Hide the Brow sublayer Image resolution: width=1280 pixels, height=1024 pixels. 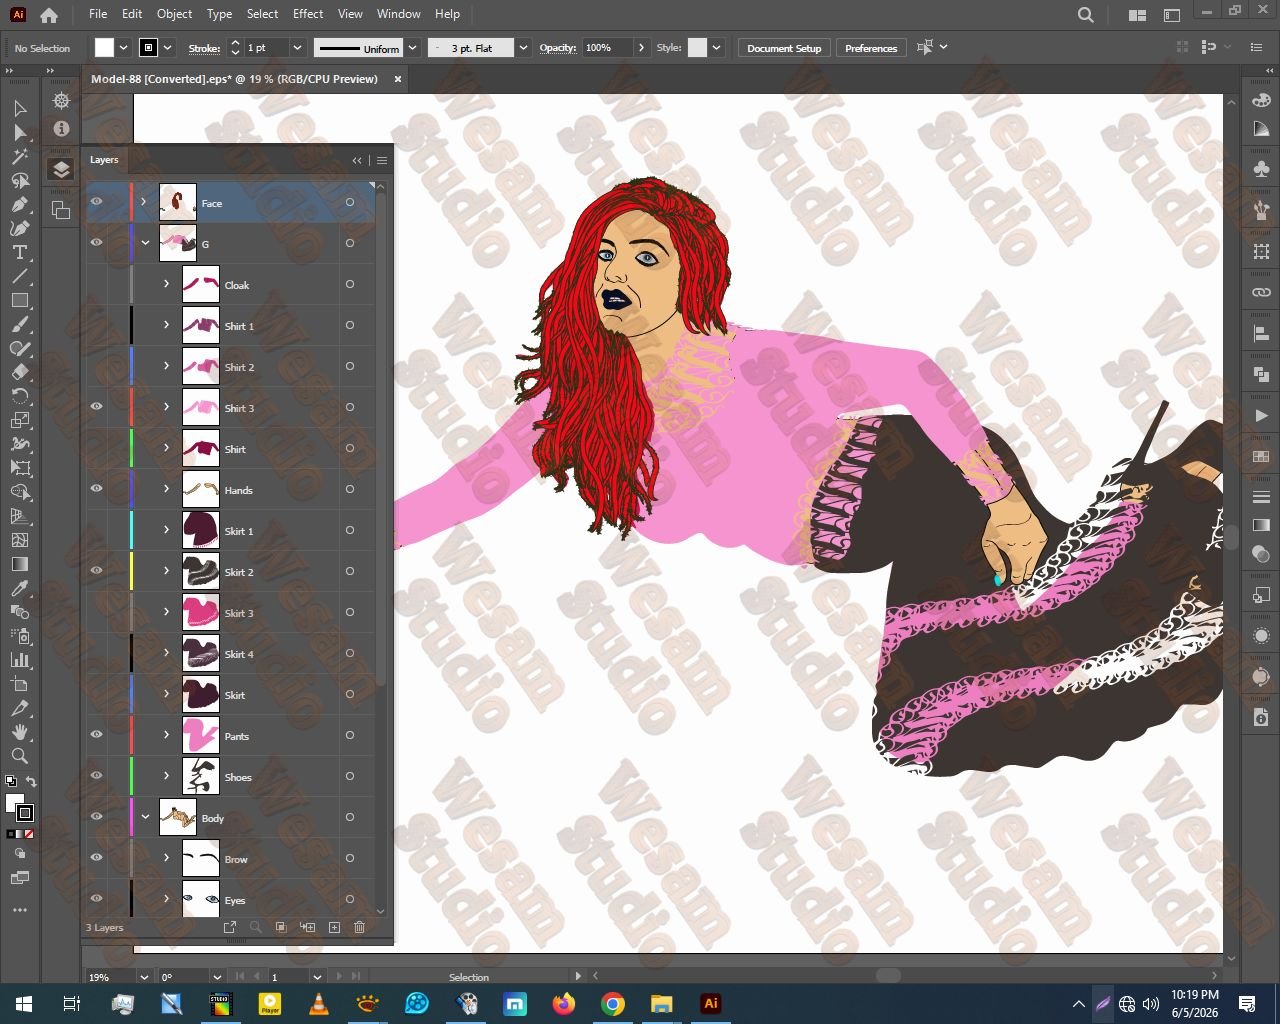pos(97,858)
